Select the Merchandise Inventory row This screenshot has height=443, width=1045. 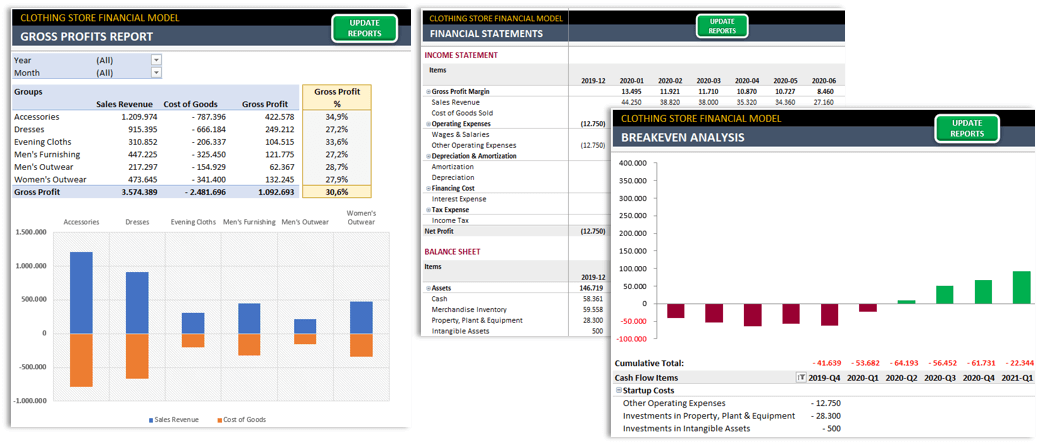[x=469, y=310]
